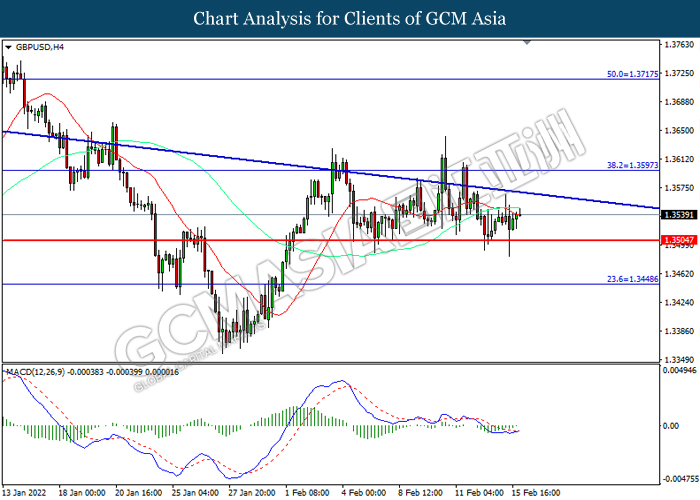Click price axis value 1.33490
The height and width of the screenshot is (500, 700).
tap(679, 360)
